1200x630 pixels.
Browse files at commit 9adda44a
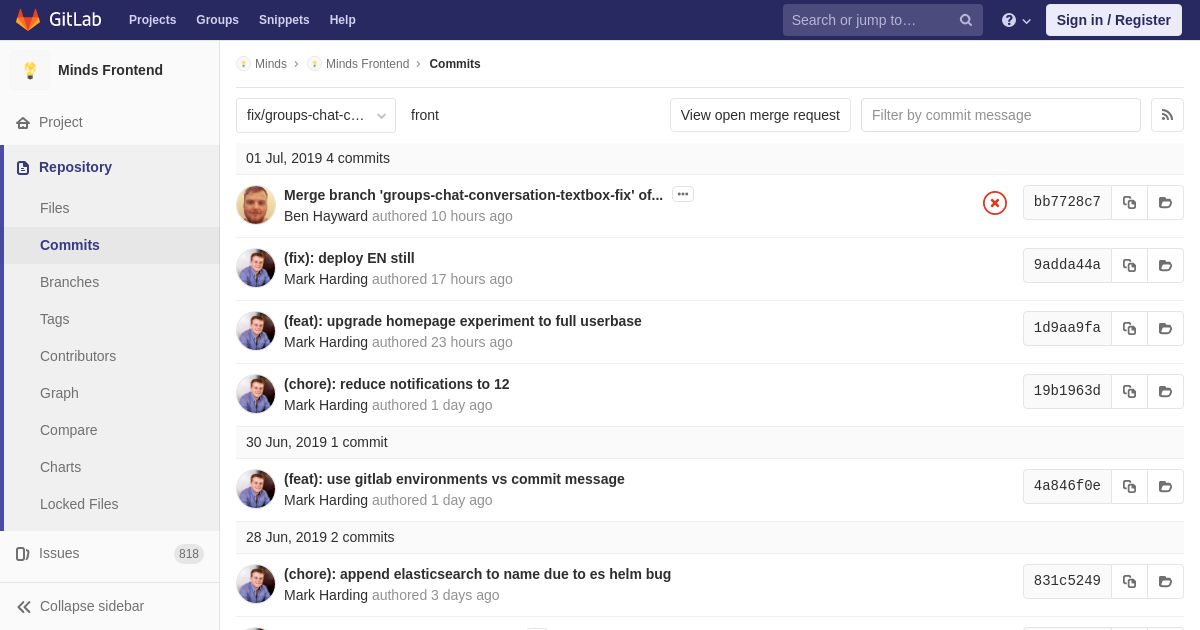coord(1165,265)
